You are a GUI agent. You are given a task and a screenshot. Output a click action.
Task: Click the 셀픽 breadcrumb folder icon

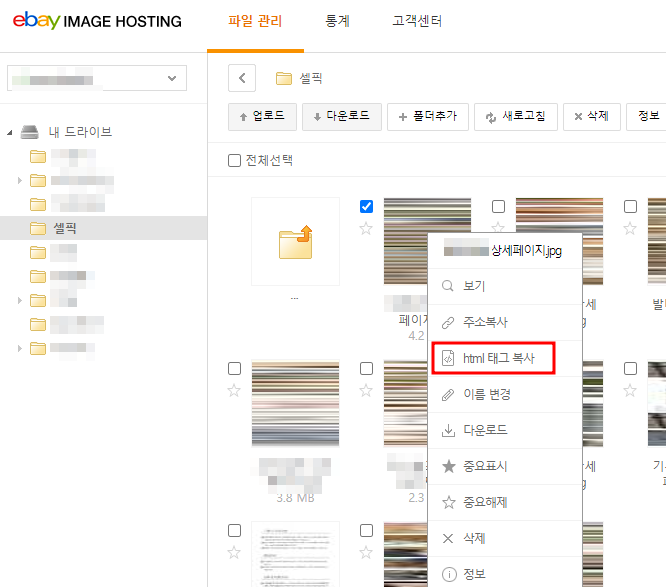[x=284, y=79]
